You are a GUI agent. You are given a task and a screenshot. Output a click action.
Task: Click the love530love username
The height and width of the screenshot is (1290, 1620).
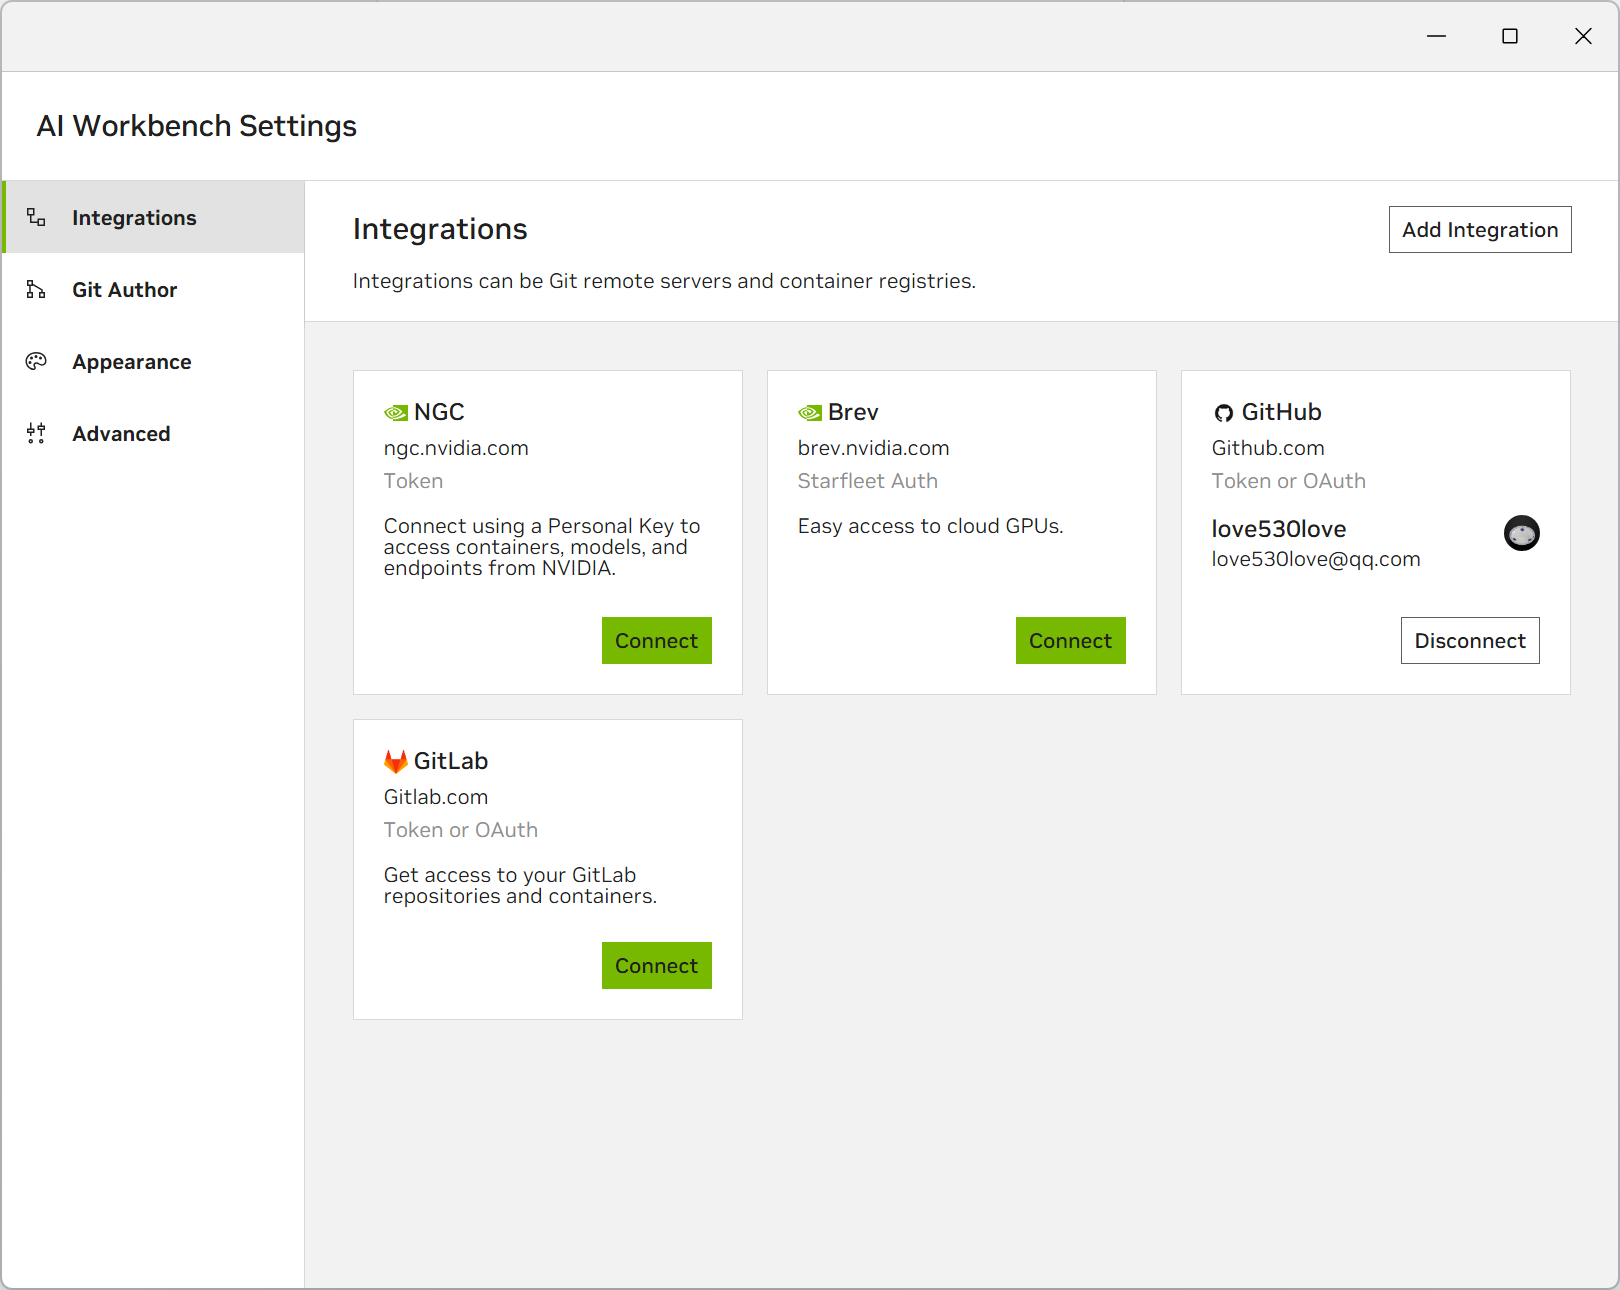(x=1279, y=528)
